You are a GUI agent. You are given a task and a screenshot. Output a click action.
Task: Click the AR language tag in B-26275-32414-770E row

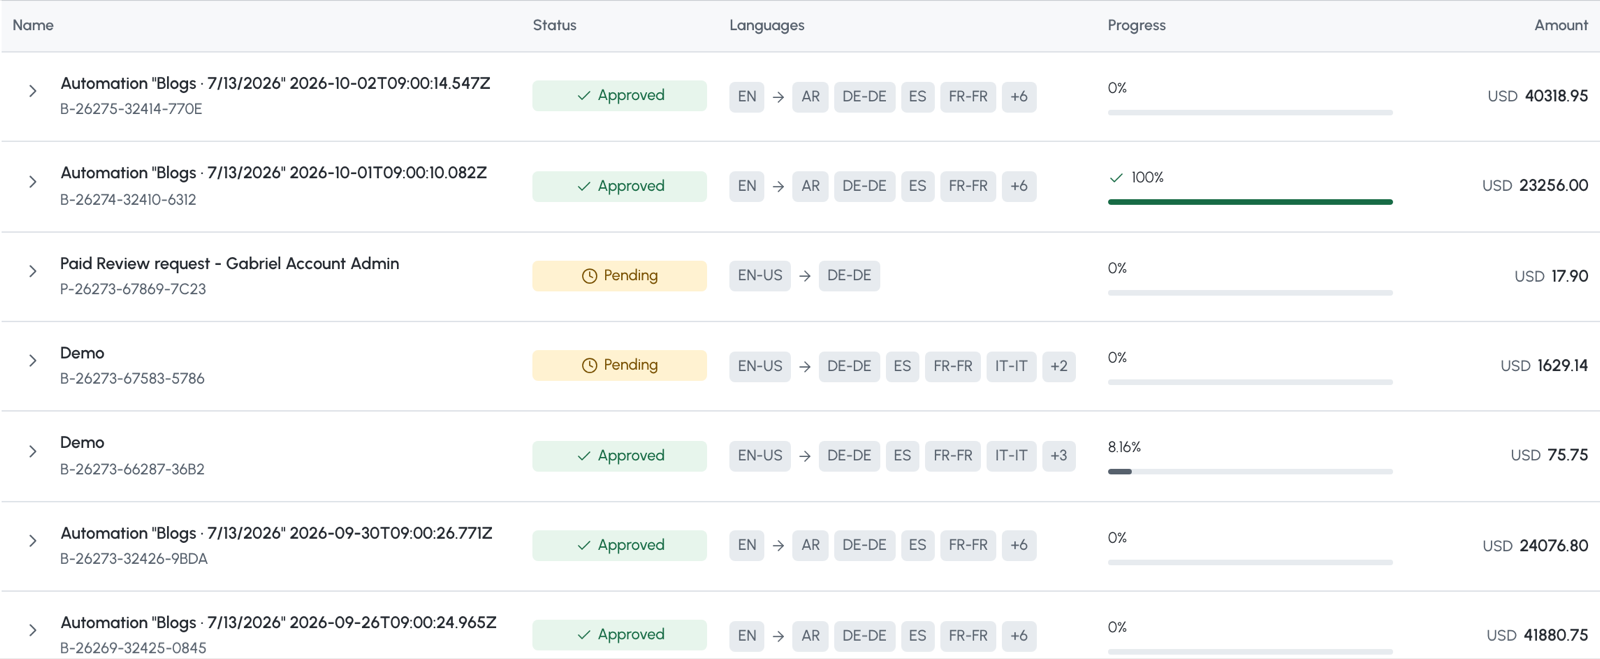pos(810,96)
